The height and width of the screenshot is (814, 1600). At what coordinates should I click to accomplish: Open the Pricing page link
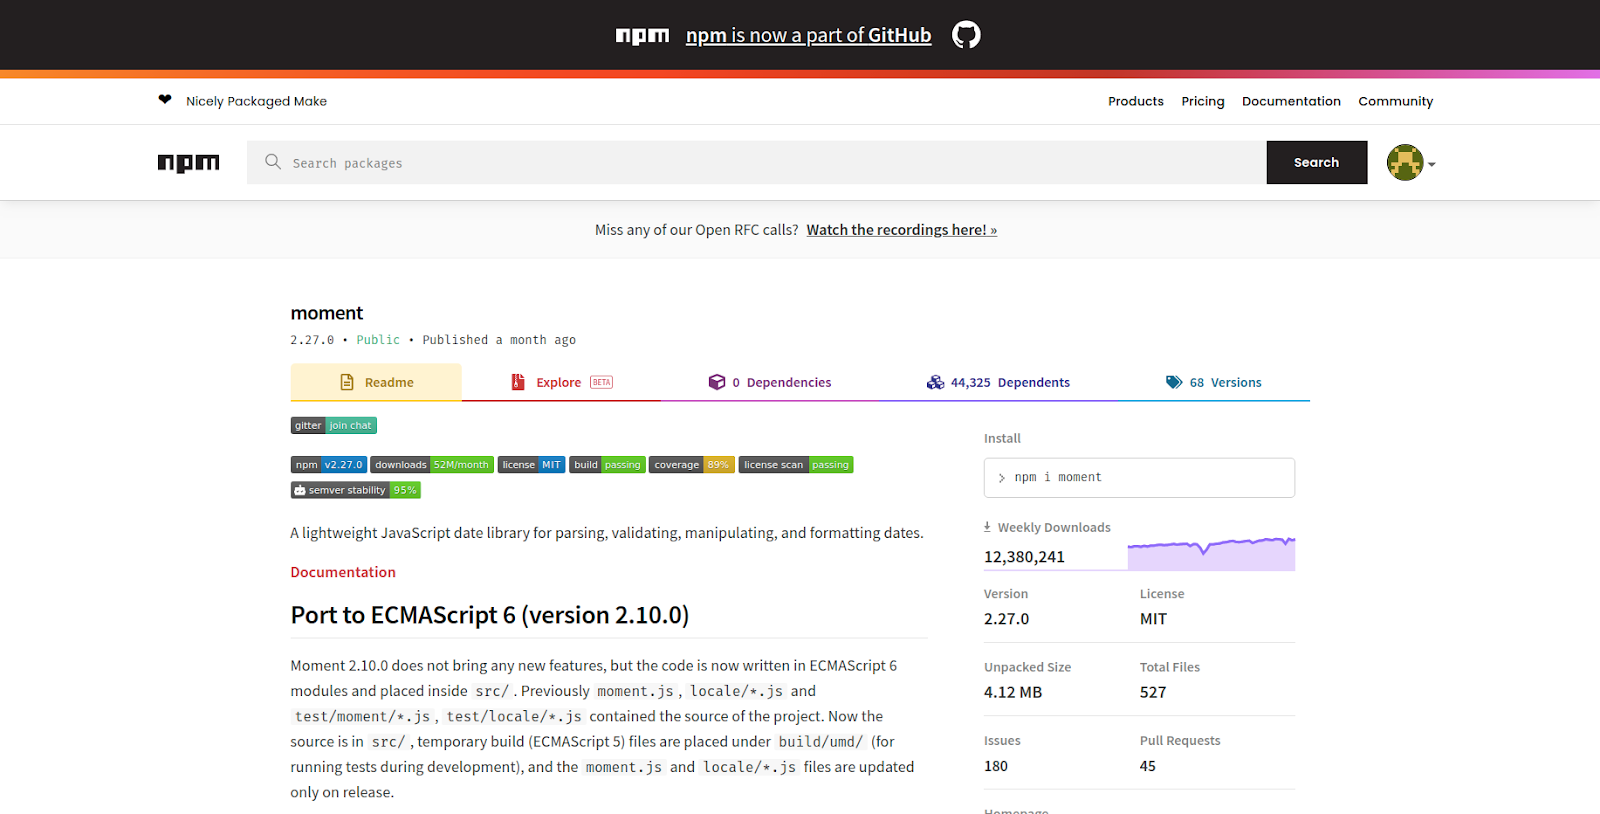(1203, 101)
